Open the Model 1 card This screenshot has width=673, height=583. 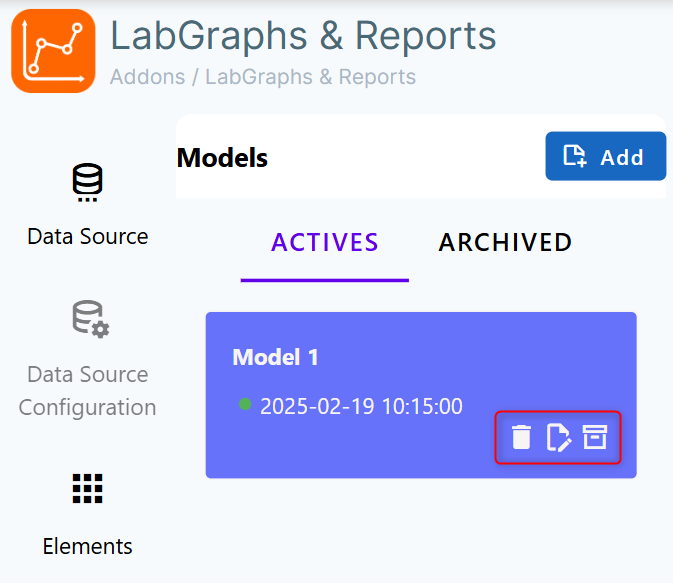(421, 395)
